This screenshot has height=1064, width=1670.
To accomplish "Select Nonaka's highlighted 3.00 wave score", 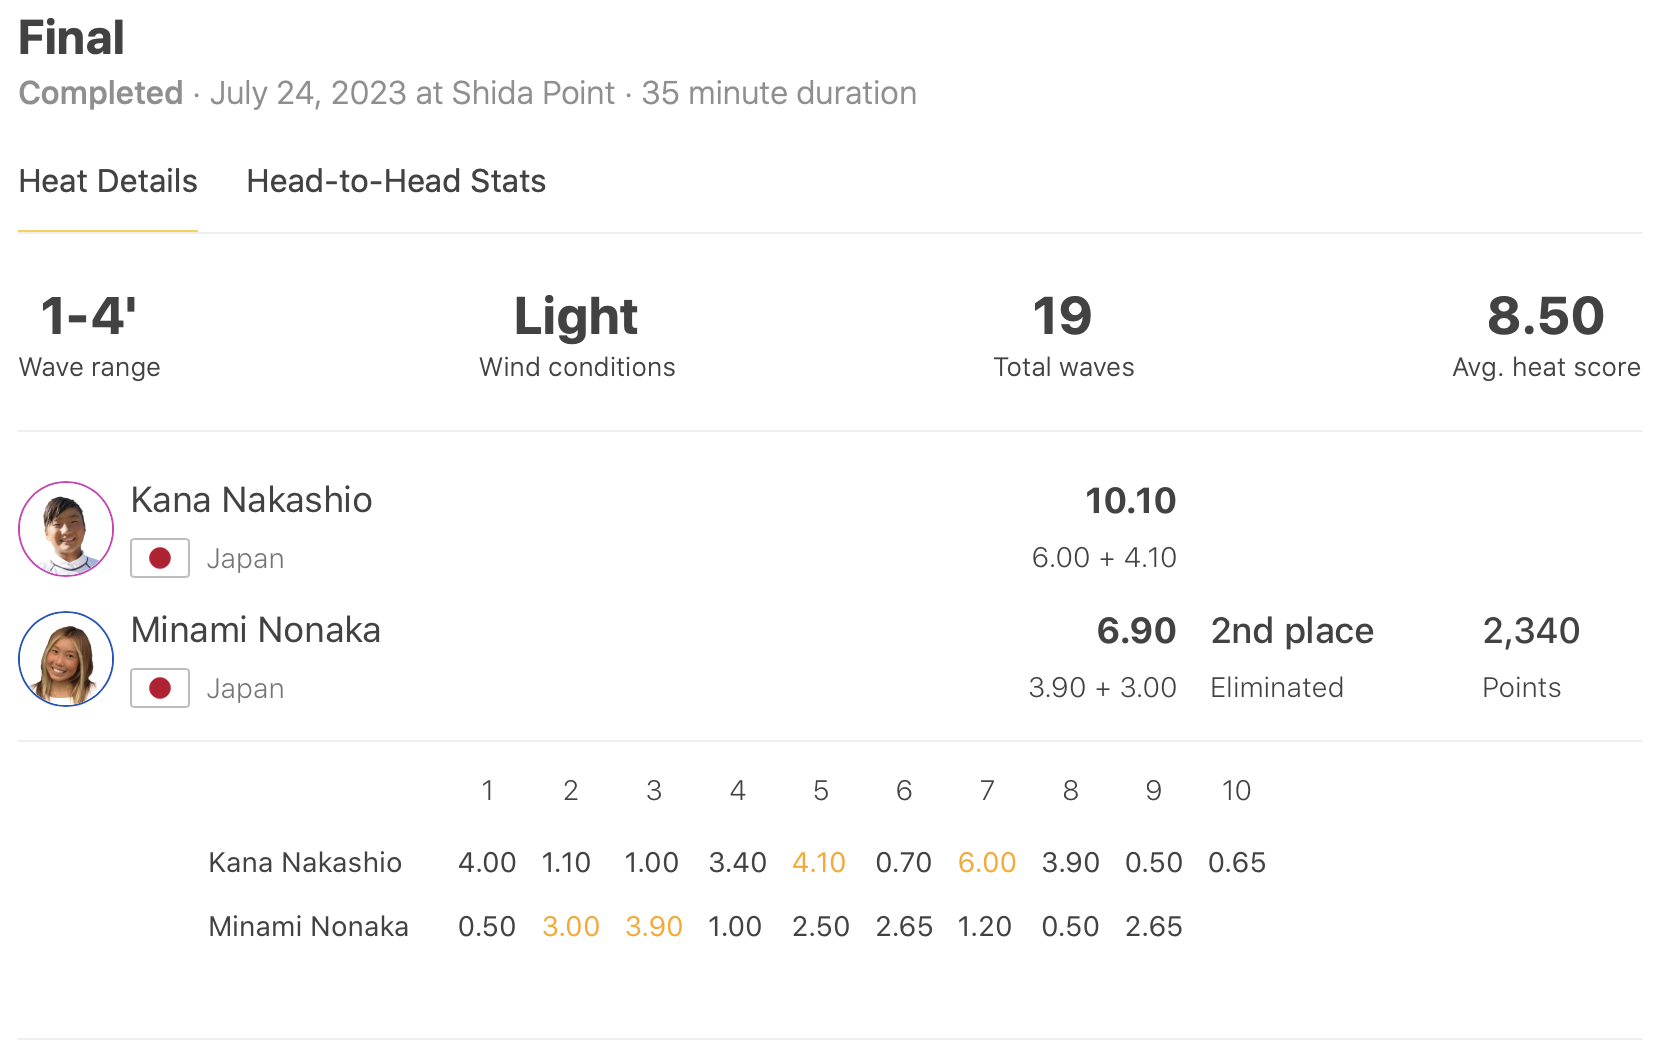I will tap(571, 926).
